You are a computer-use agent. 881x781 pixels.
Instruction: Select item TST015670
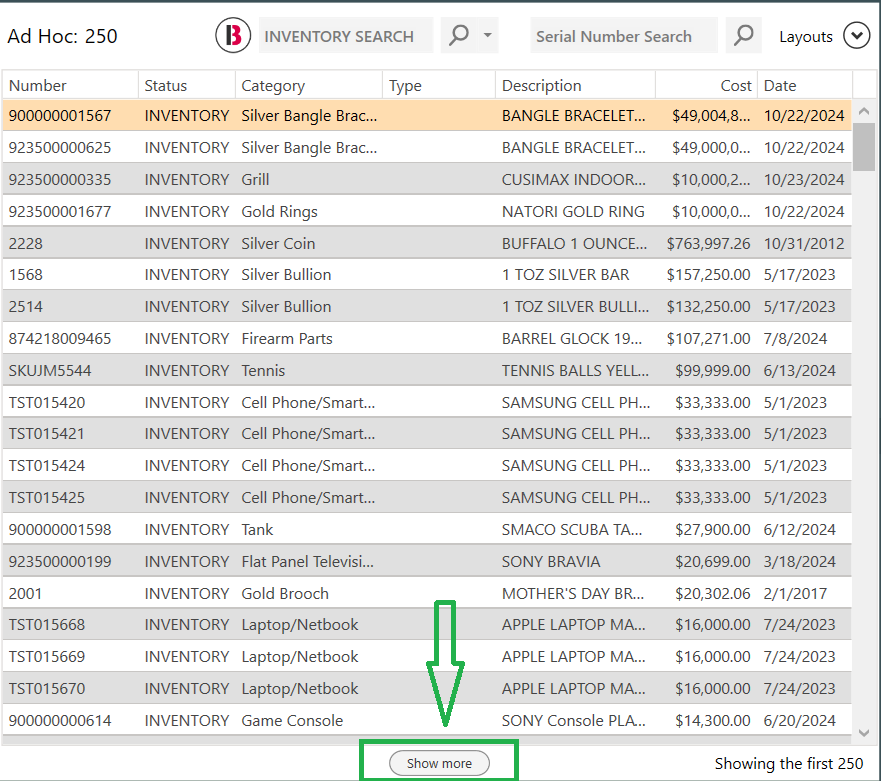tap(427, 688)
